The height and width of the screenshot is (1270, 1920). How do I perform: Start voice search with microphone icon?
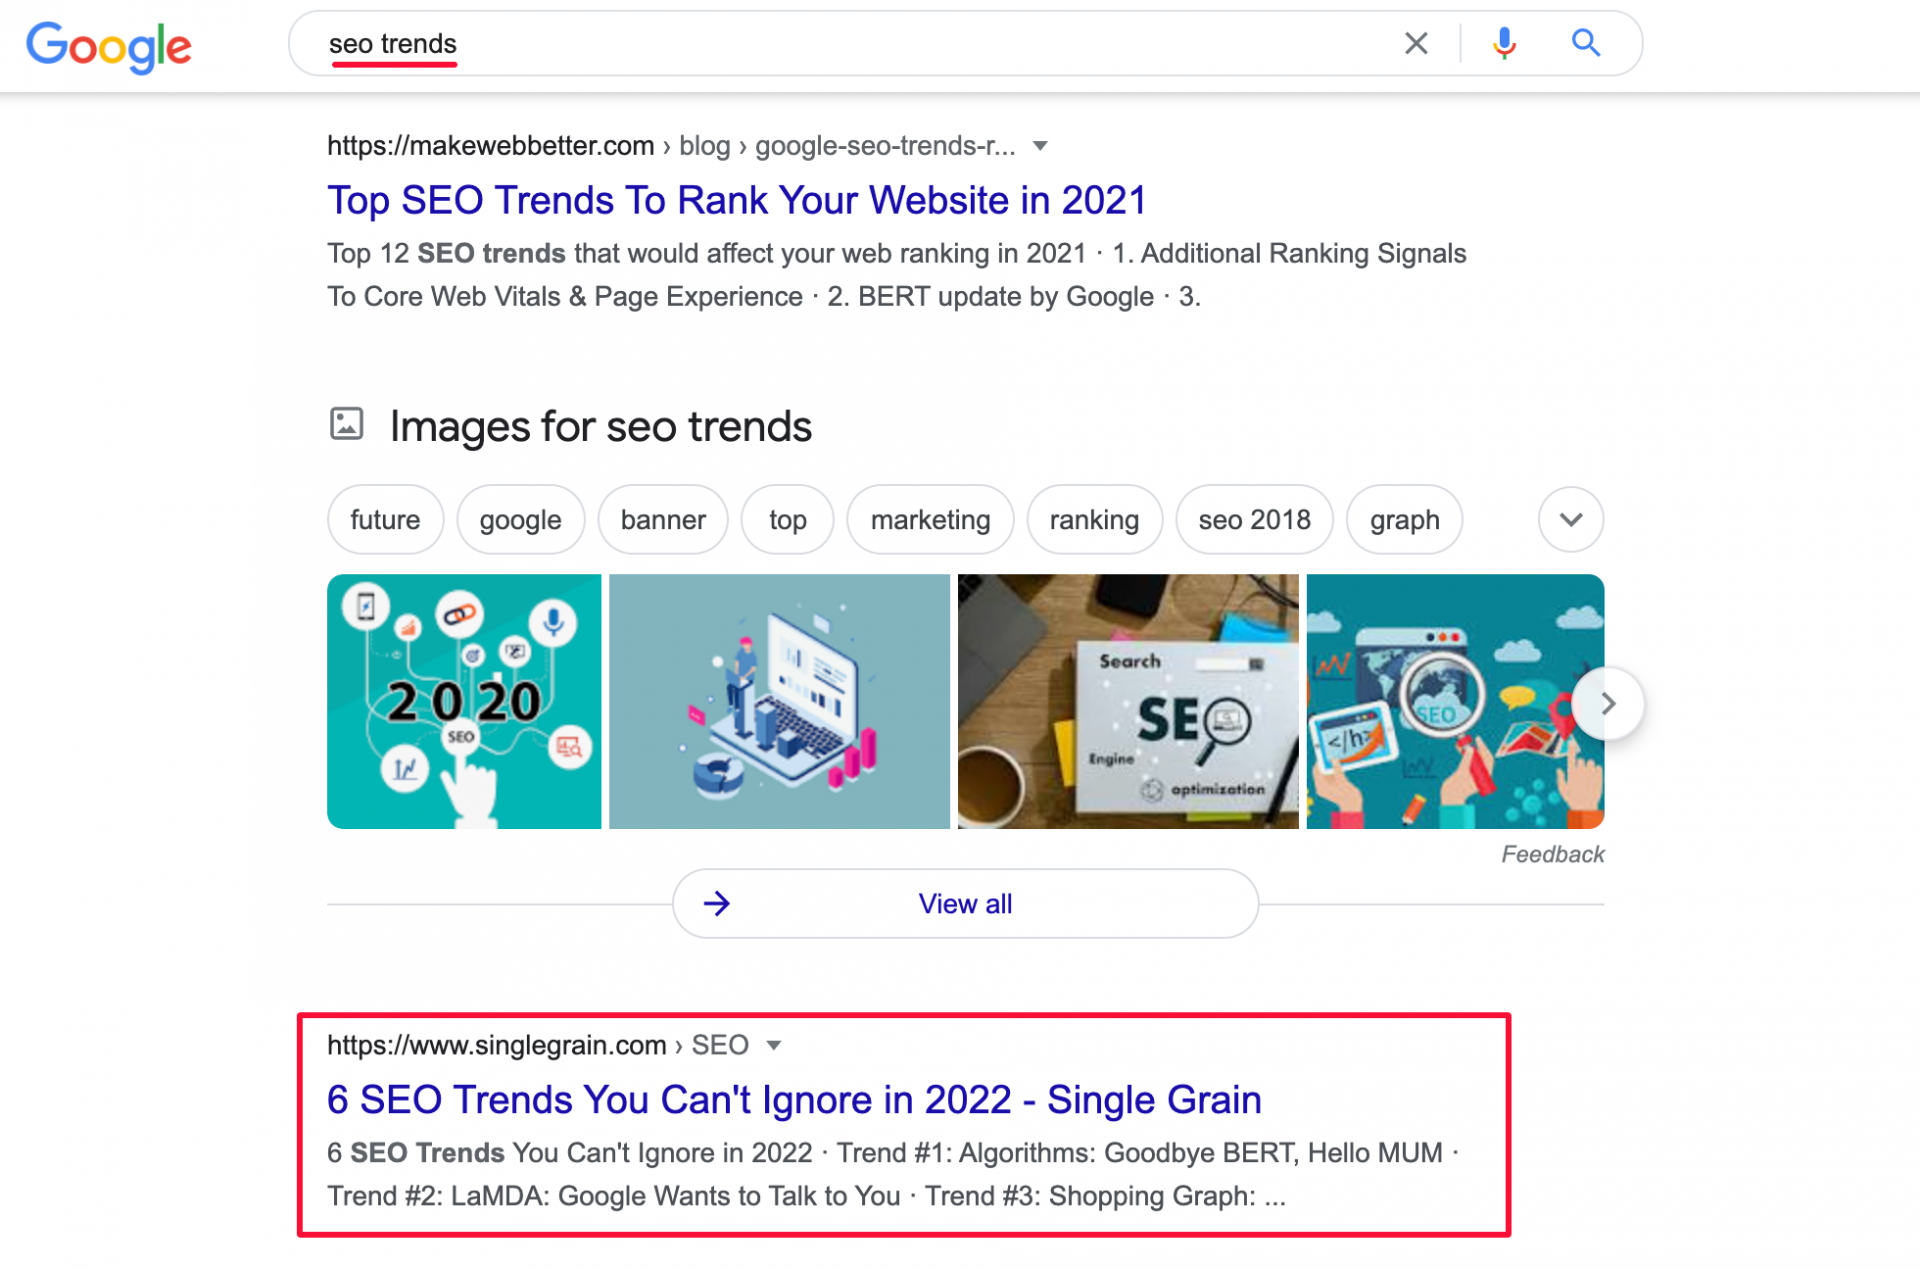pos(1503,43)
